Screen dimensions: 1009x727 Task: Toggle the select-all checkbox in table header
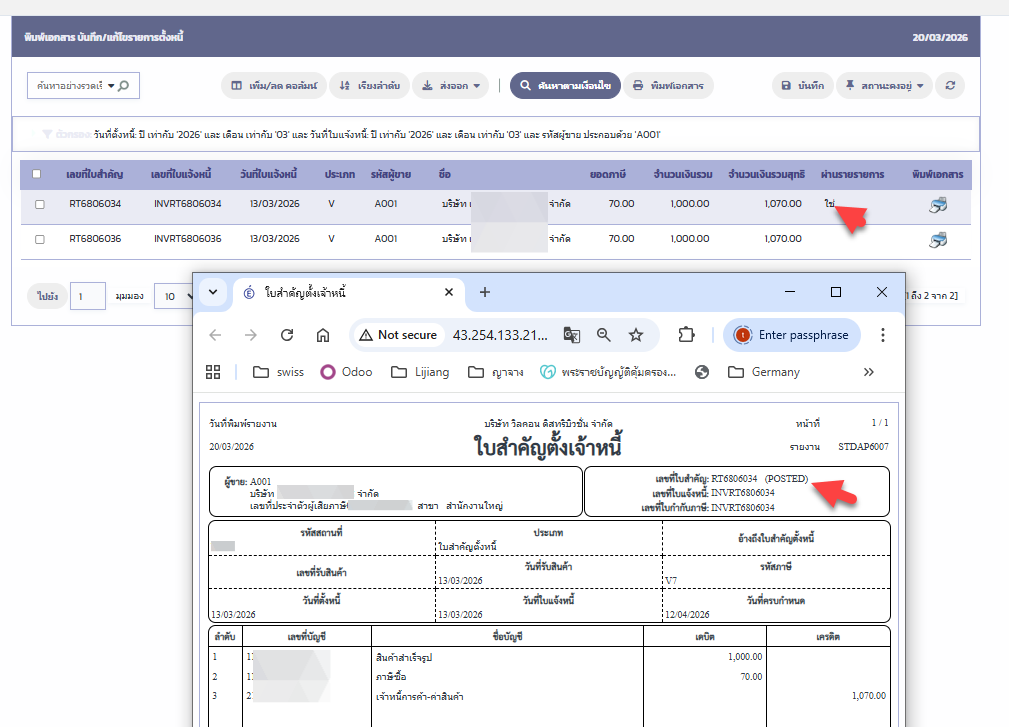(x=37, y=174)
